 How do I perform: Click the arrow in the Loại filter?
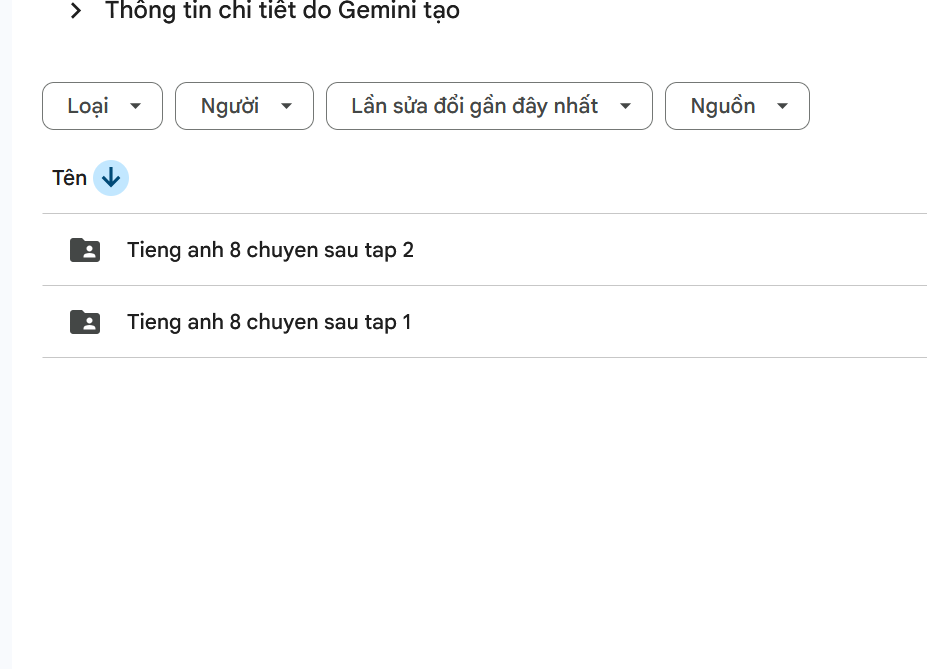tap(136, 106)
